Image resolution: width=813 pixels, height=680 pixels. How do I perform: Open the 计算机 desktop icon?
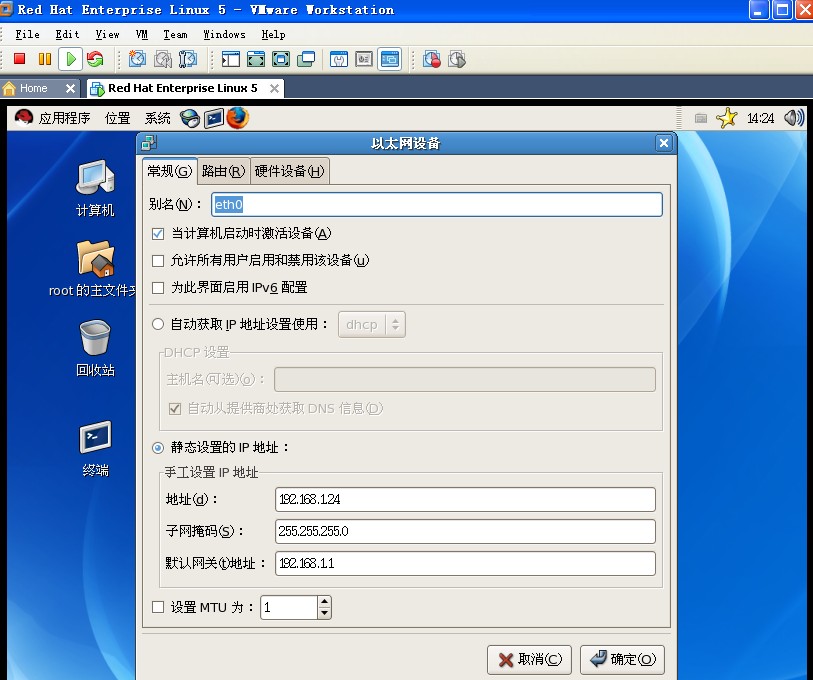tap(95, 188)
